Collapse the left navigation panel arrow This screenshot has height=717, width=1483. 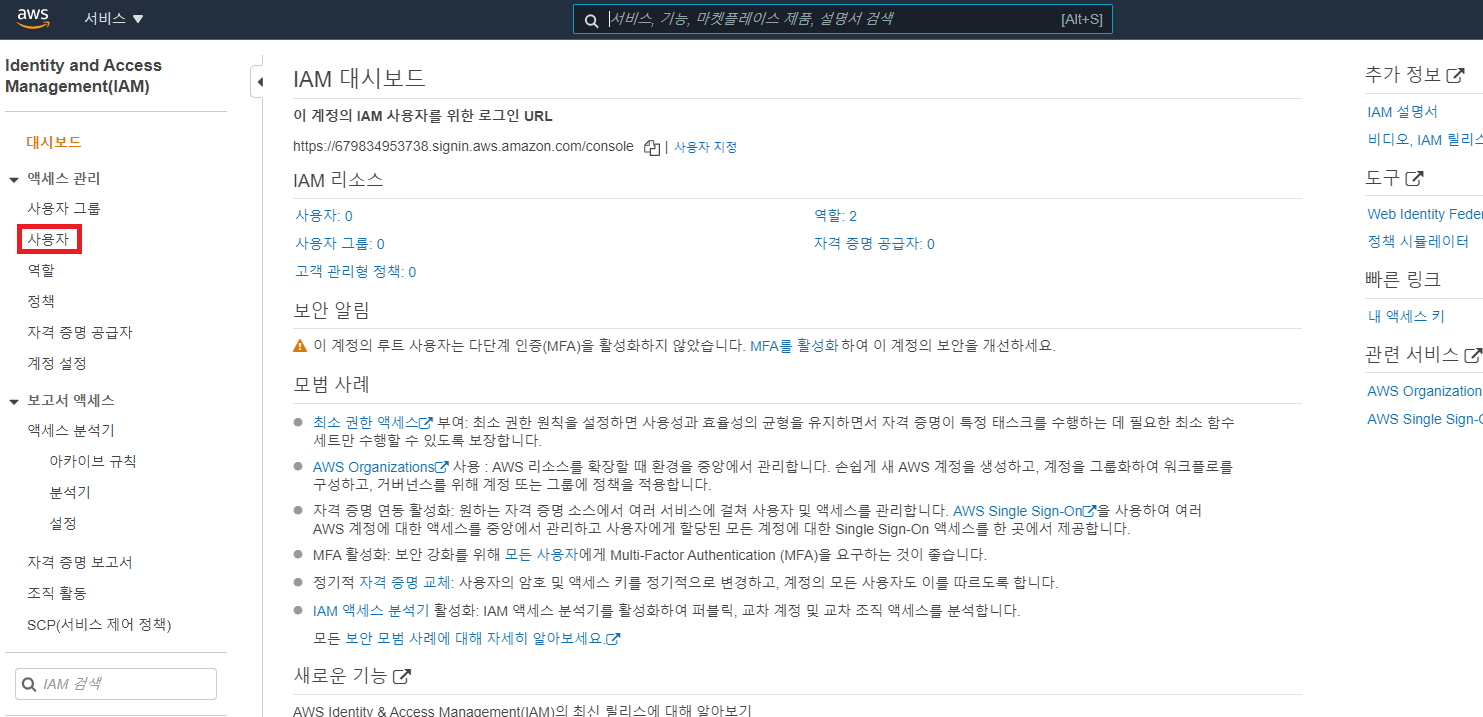click(258, 82)
